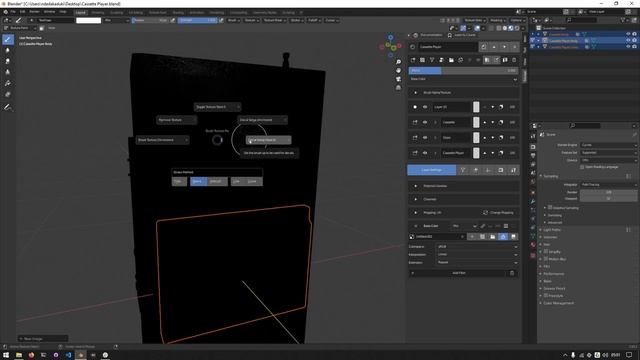Choose Toggle Texture Stencil pie option
The image size is (640, 360).
217,107
